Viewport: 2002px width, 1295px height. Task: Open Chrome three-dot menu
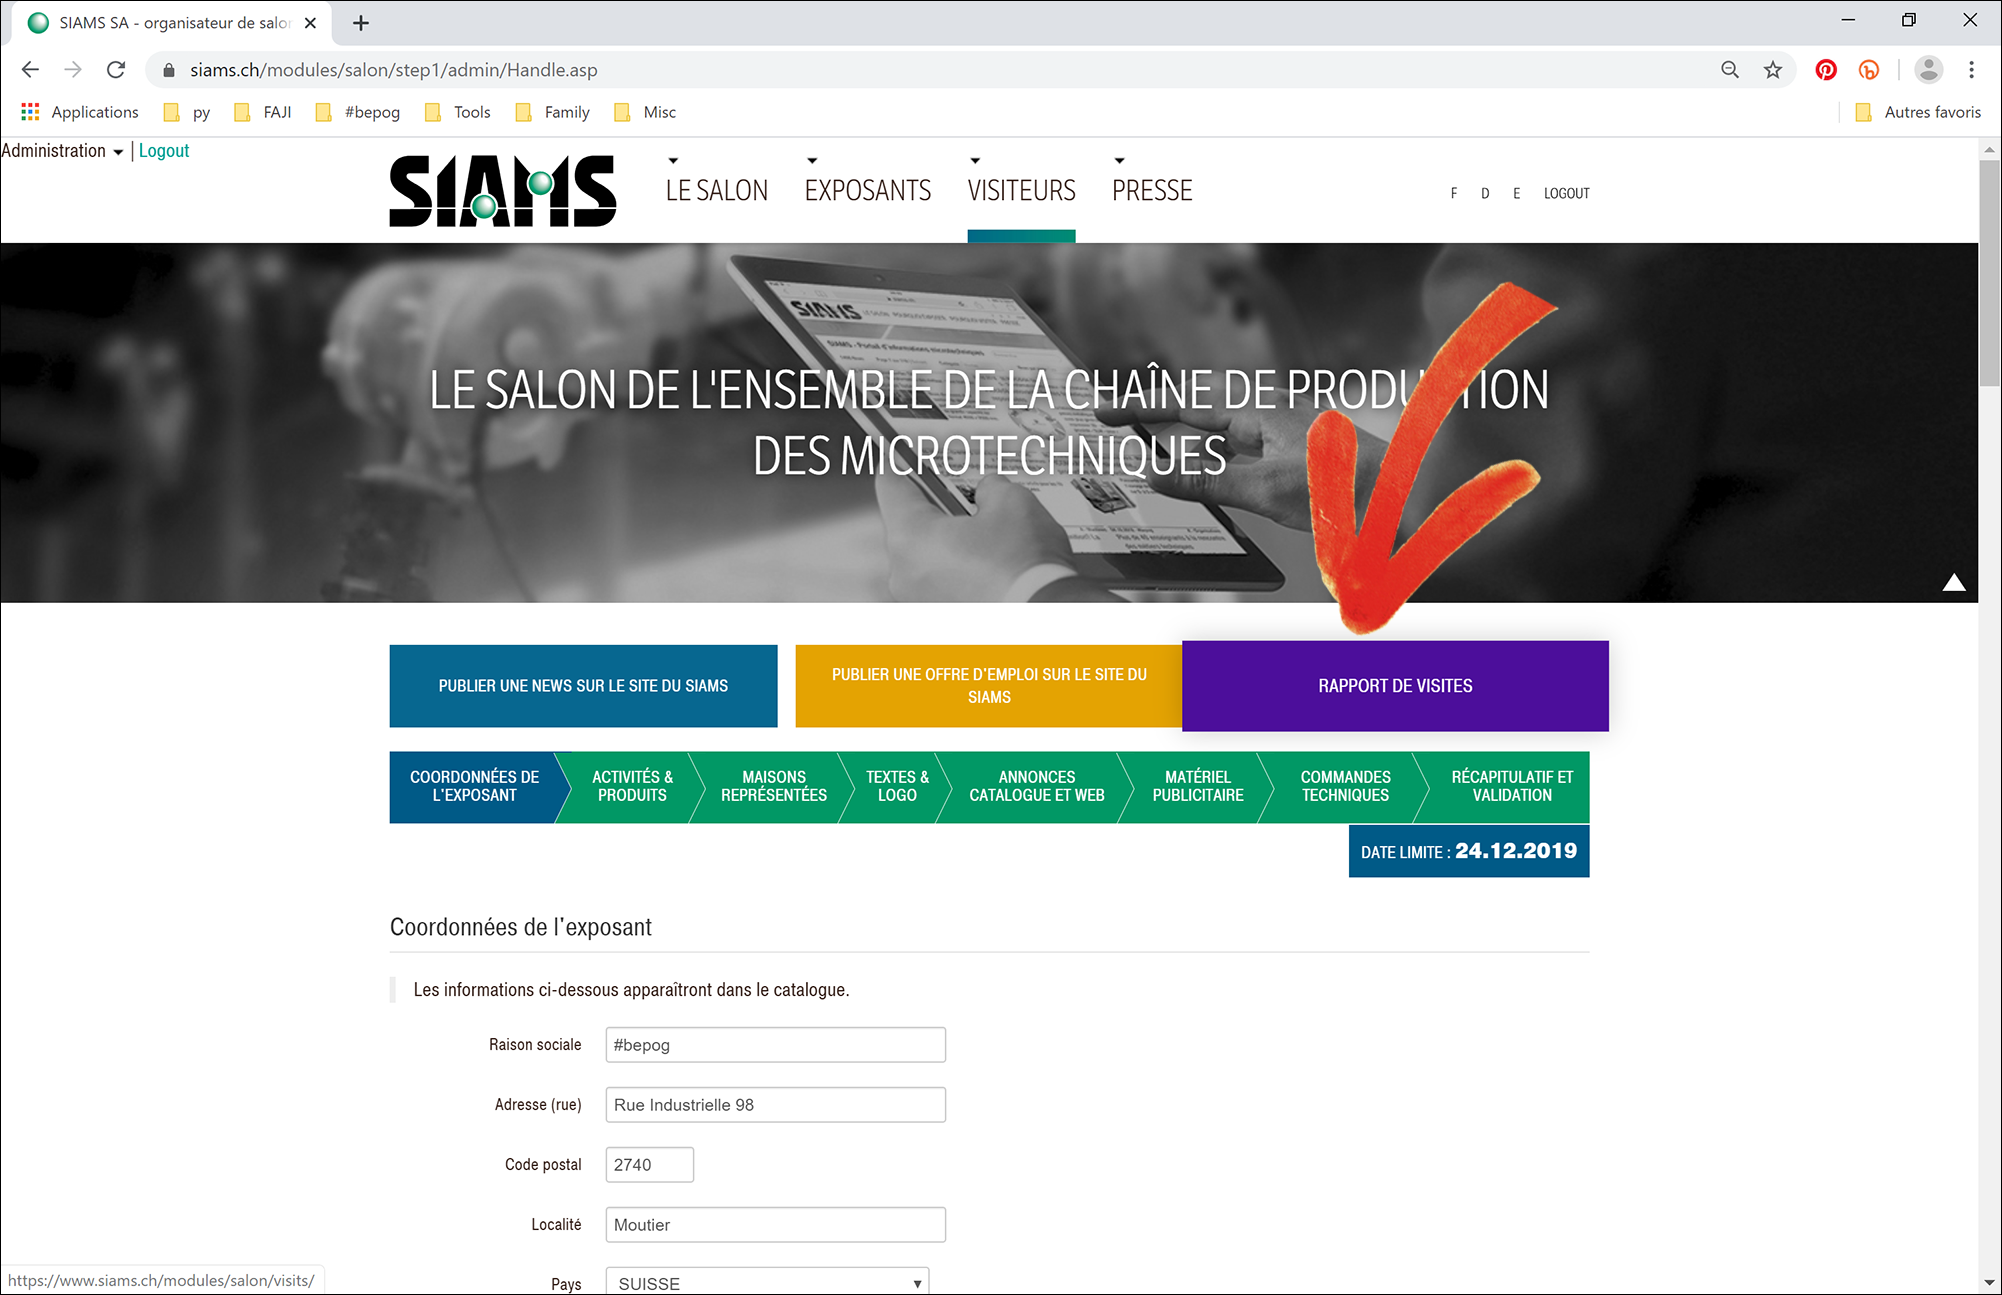pyautogui.click(x=1971, y=70)
